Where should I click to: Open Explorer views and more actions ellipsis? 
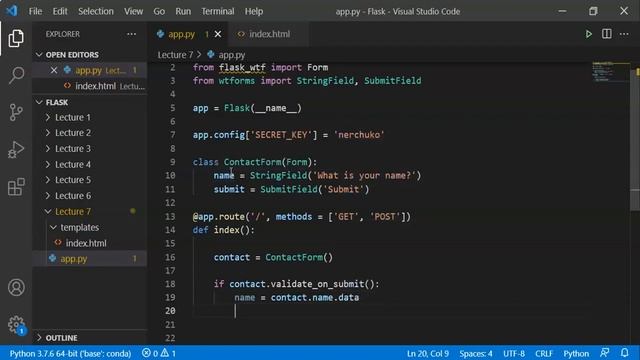click(x=131, y=34)
